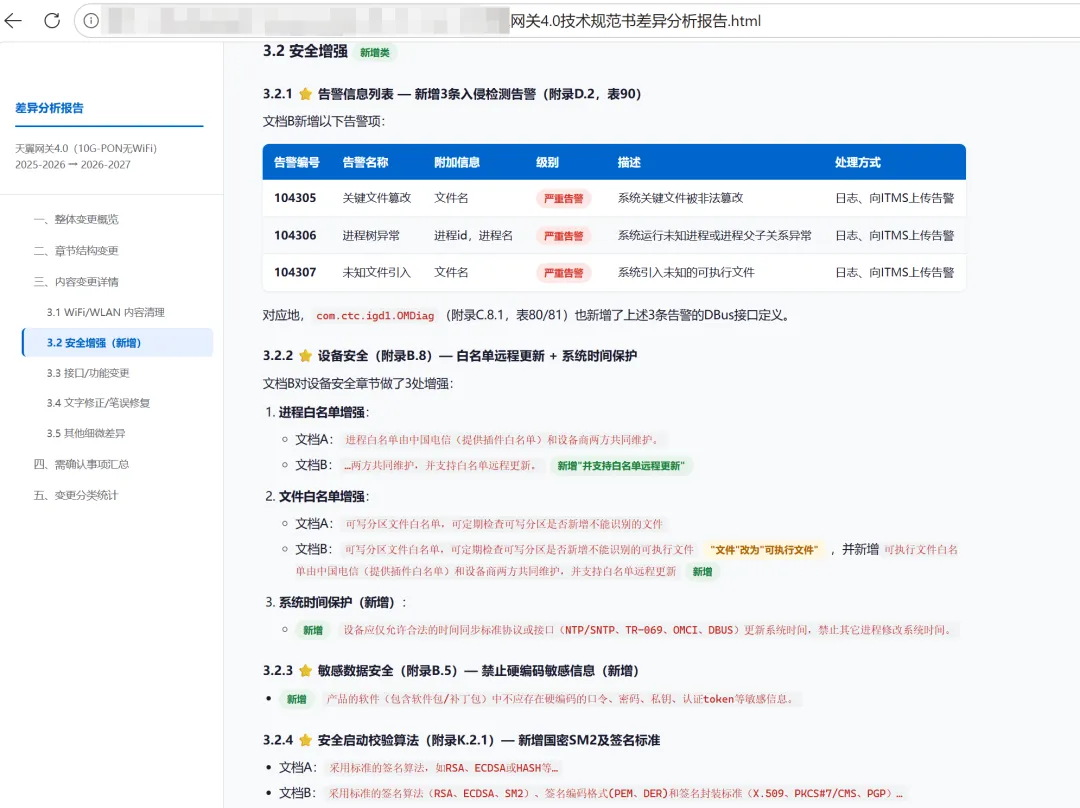Click the 新增"并支持白名单远程更新" green tag
Image resolution: width=1080 pixels, height=808 pixels.
point(621,466)
